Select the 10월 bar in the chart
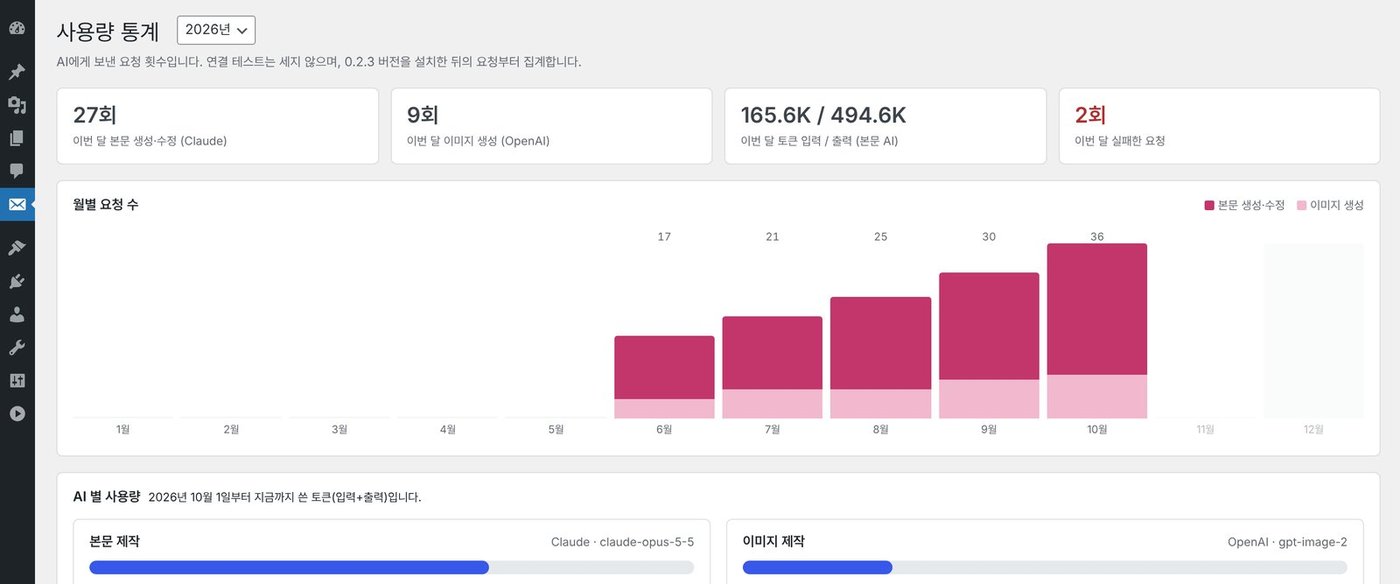 click(1097, 331)
